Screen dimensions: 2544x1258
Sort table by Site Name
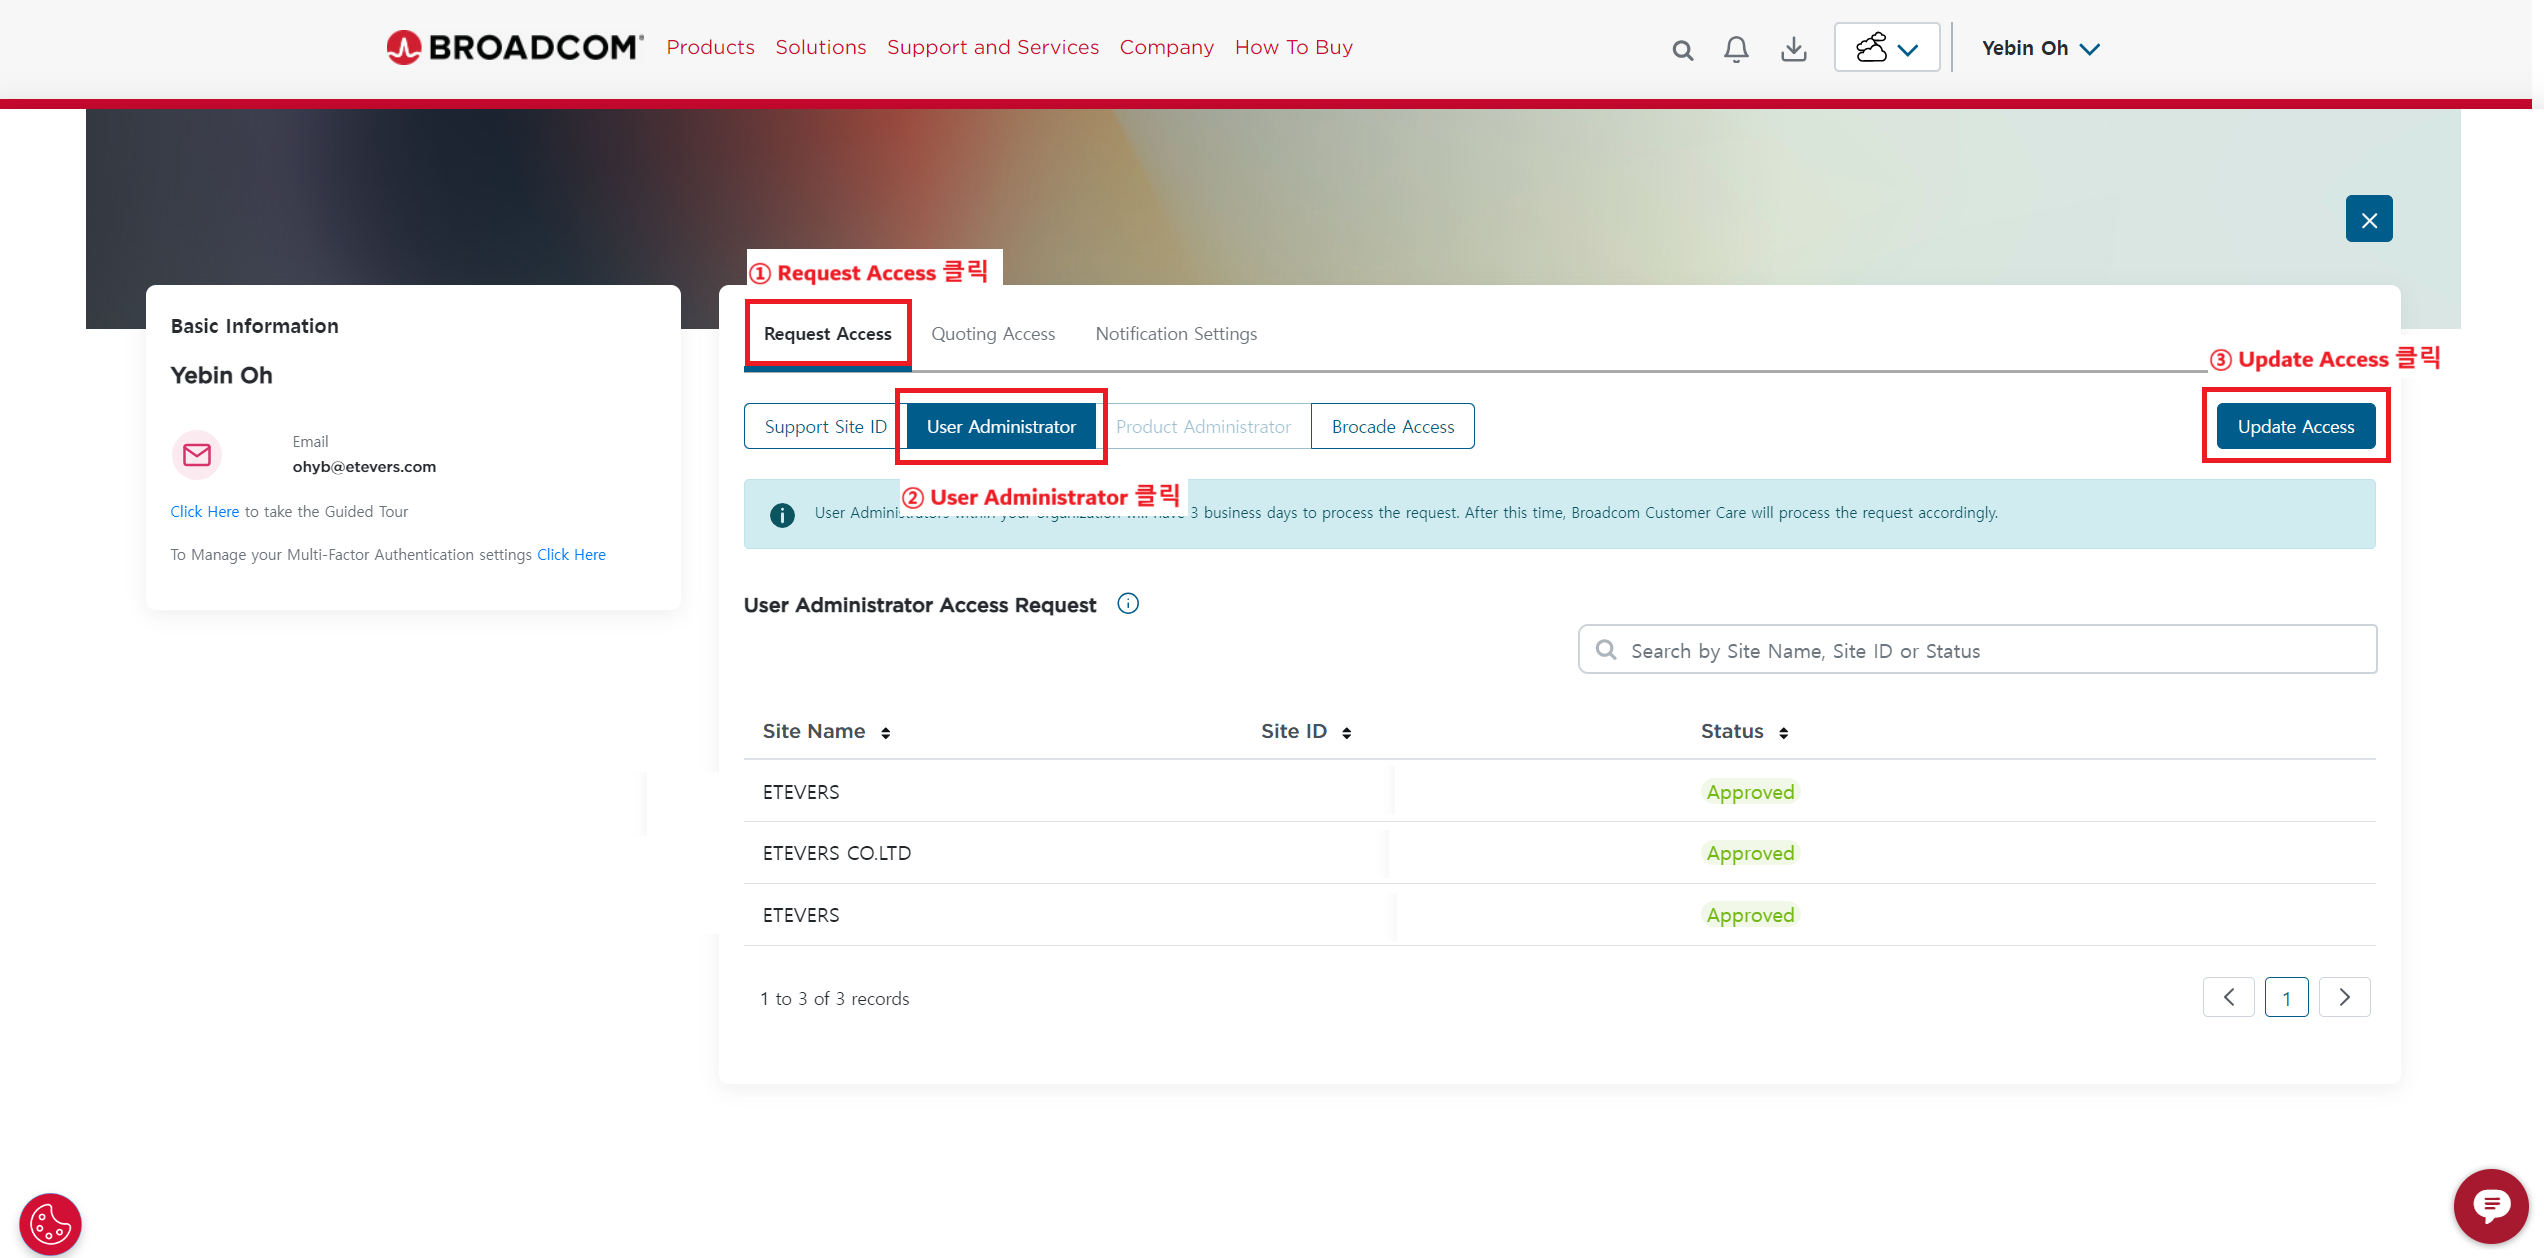point(885,733)
